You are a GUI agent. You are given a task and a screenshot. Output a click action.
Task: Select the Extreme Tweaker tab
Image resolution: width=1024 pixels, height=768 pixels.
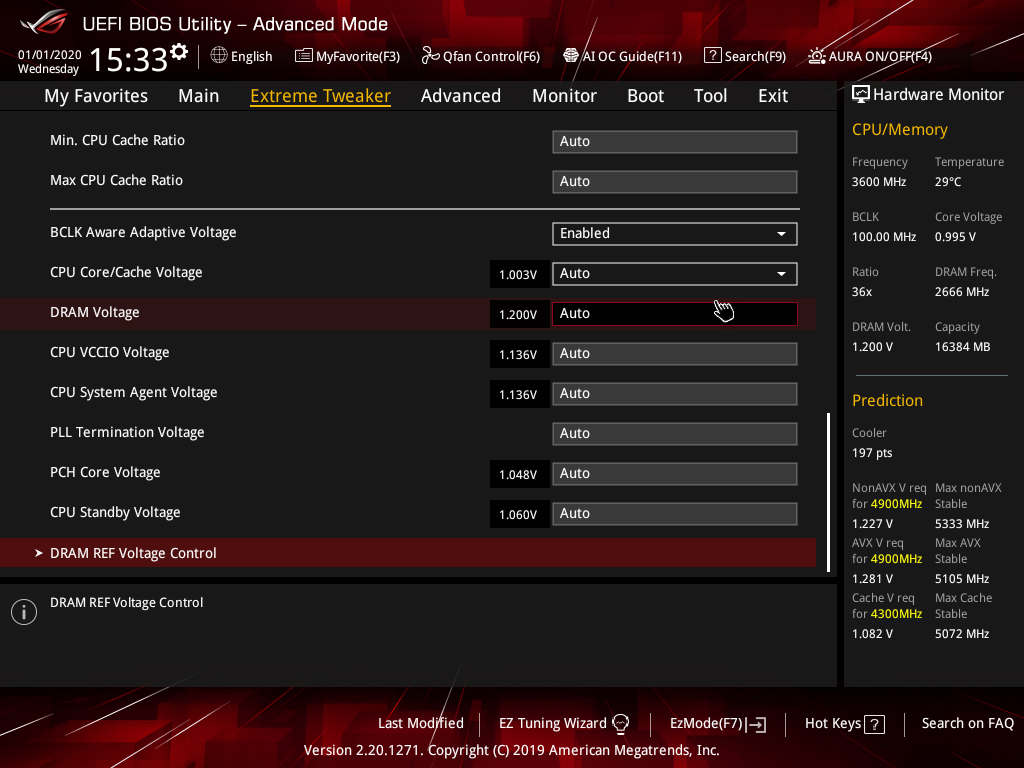pos(321,96)
